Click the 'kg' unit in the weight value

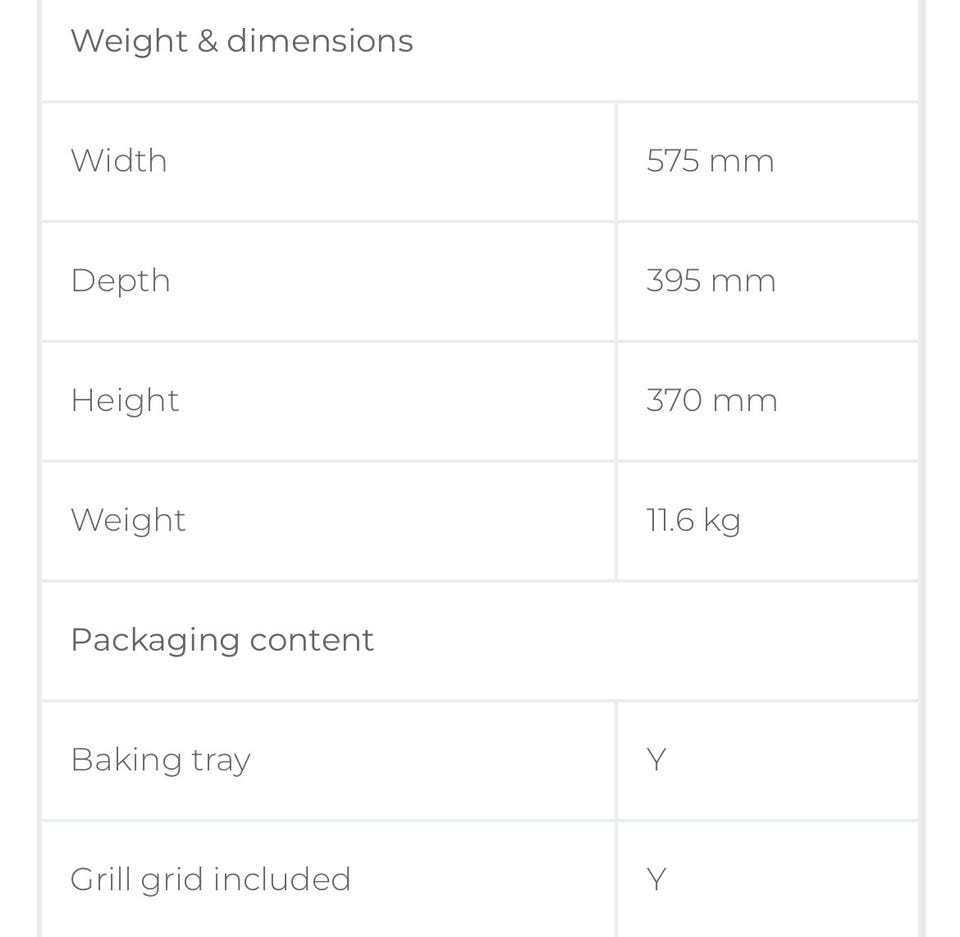(722, 521)
